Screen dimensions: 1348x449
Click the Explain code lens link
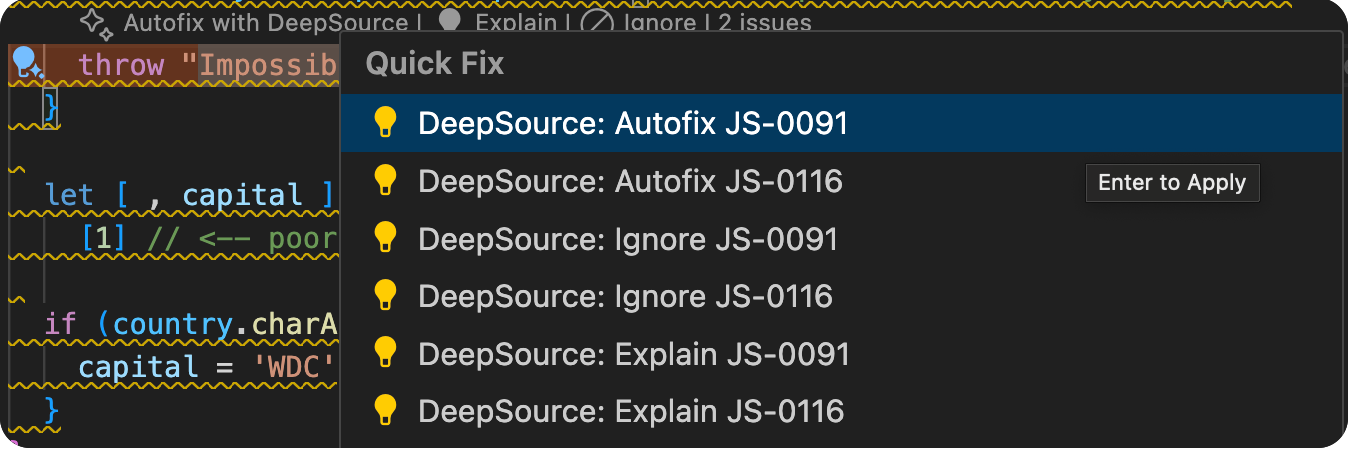click(515, 22)
